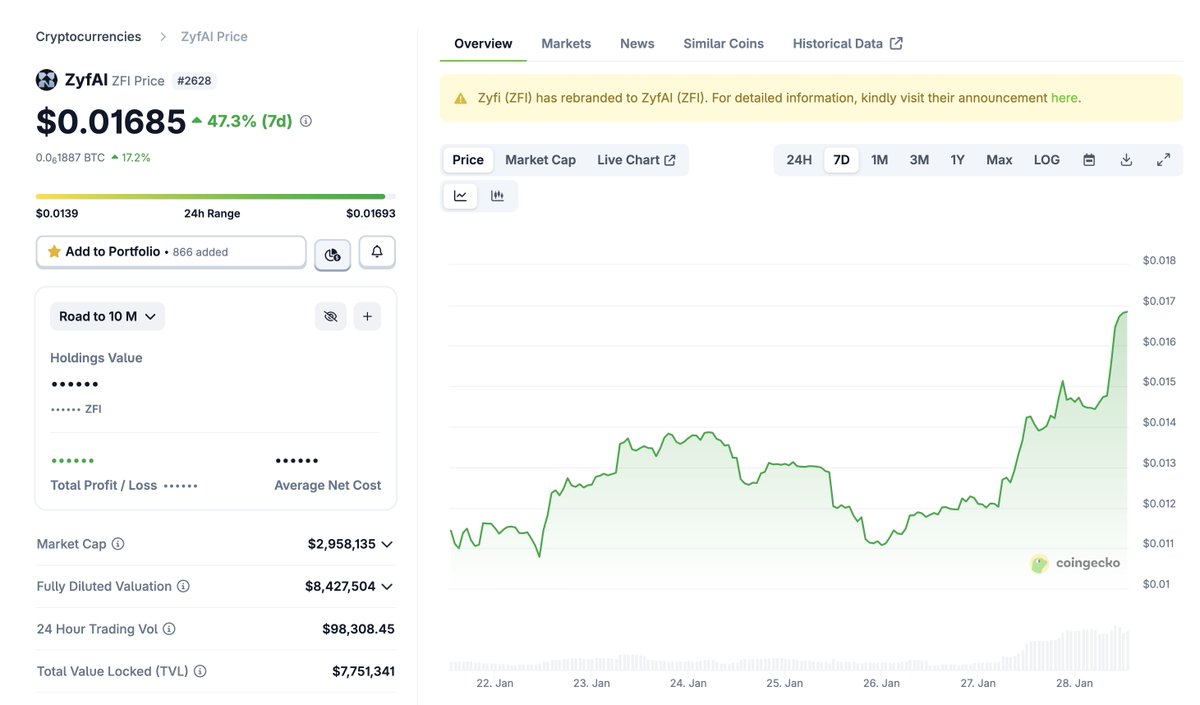Set chart range to 7D
Viewport: 1200px width, 705px height.
[841, 160]
